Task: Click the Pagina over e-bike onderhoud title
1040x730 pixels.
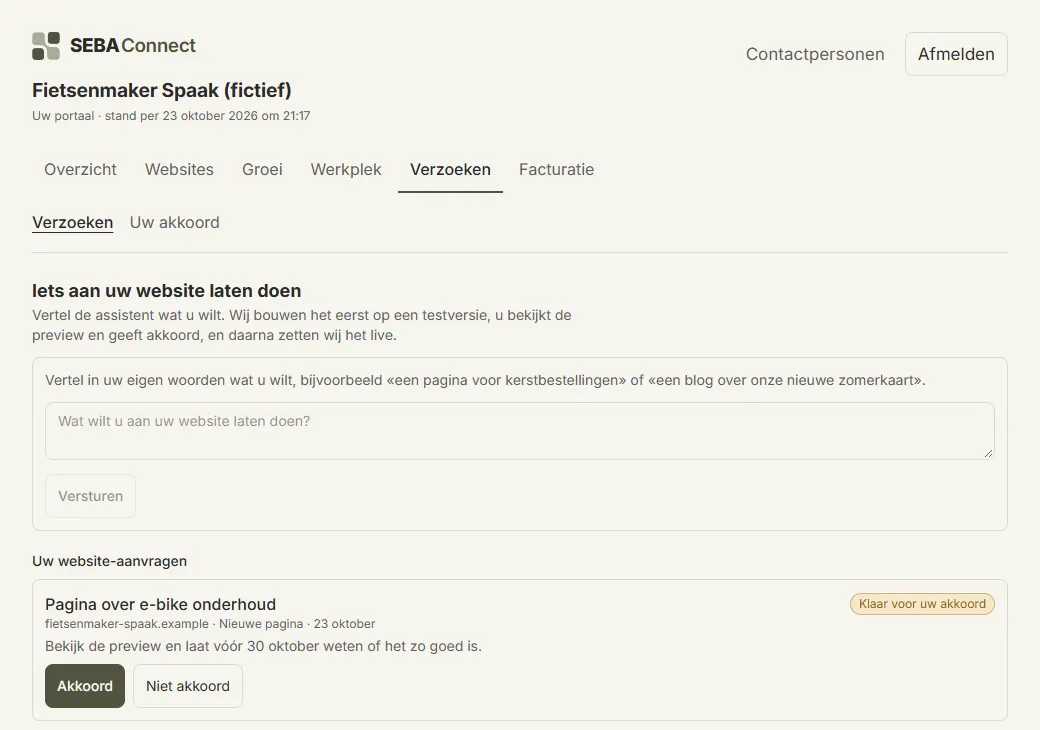Action: 161,605
